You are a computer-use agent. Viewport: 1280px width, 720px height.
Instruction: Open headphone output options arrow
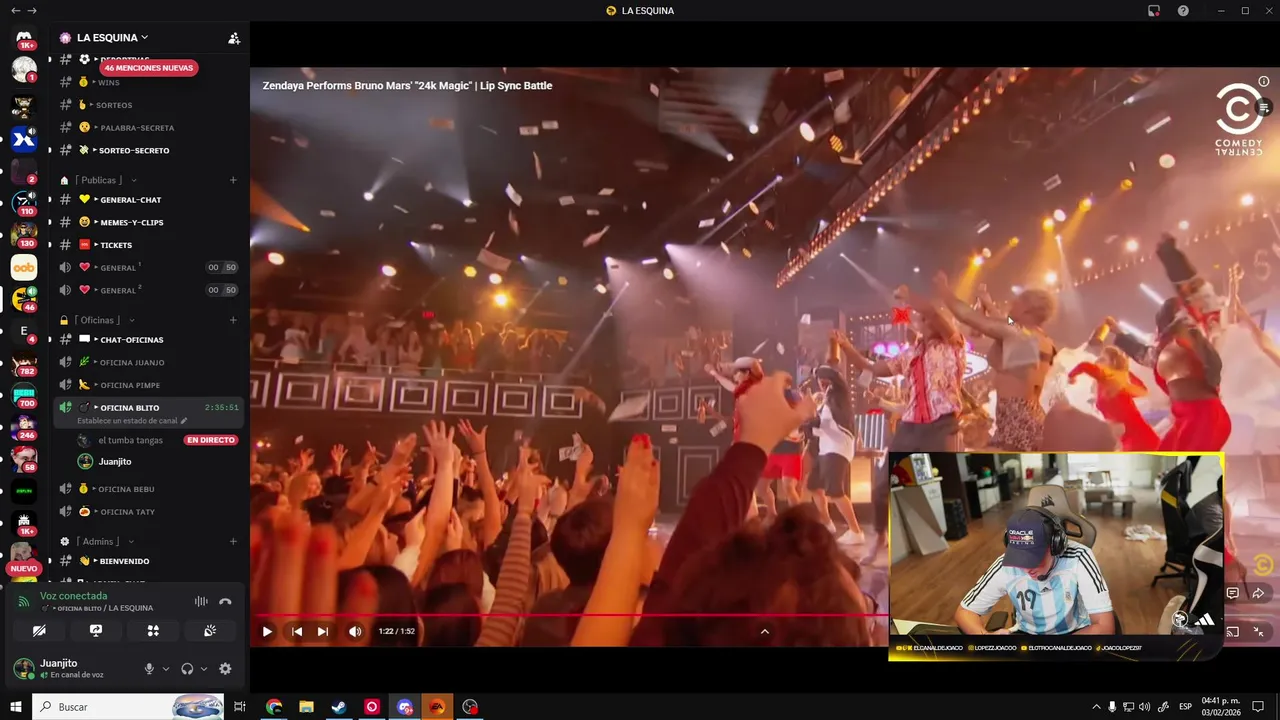[x=204, y=669]
